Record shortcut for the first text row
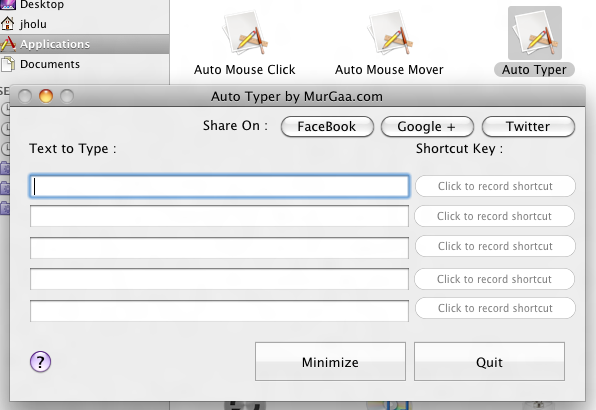This screenshot has width=596, height=410. [495, 186]
